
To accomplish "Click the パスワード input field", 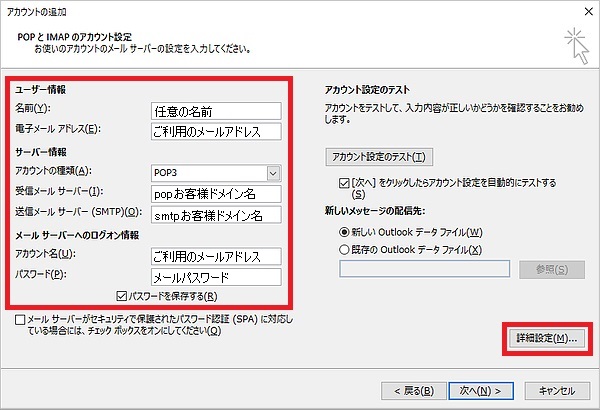I will (x=216, y=277).
